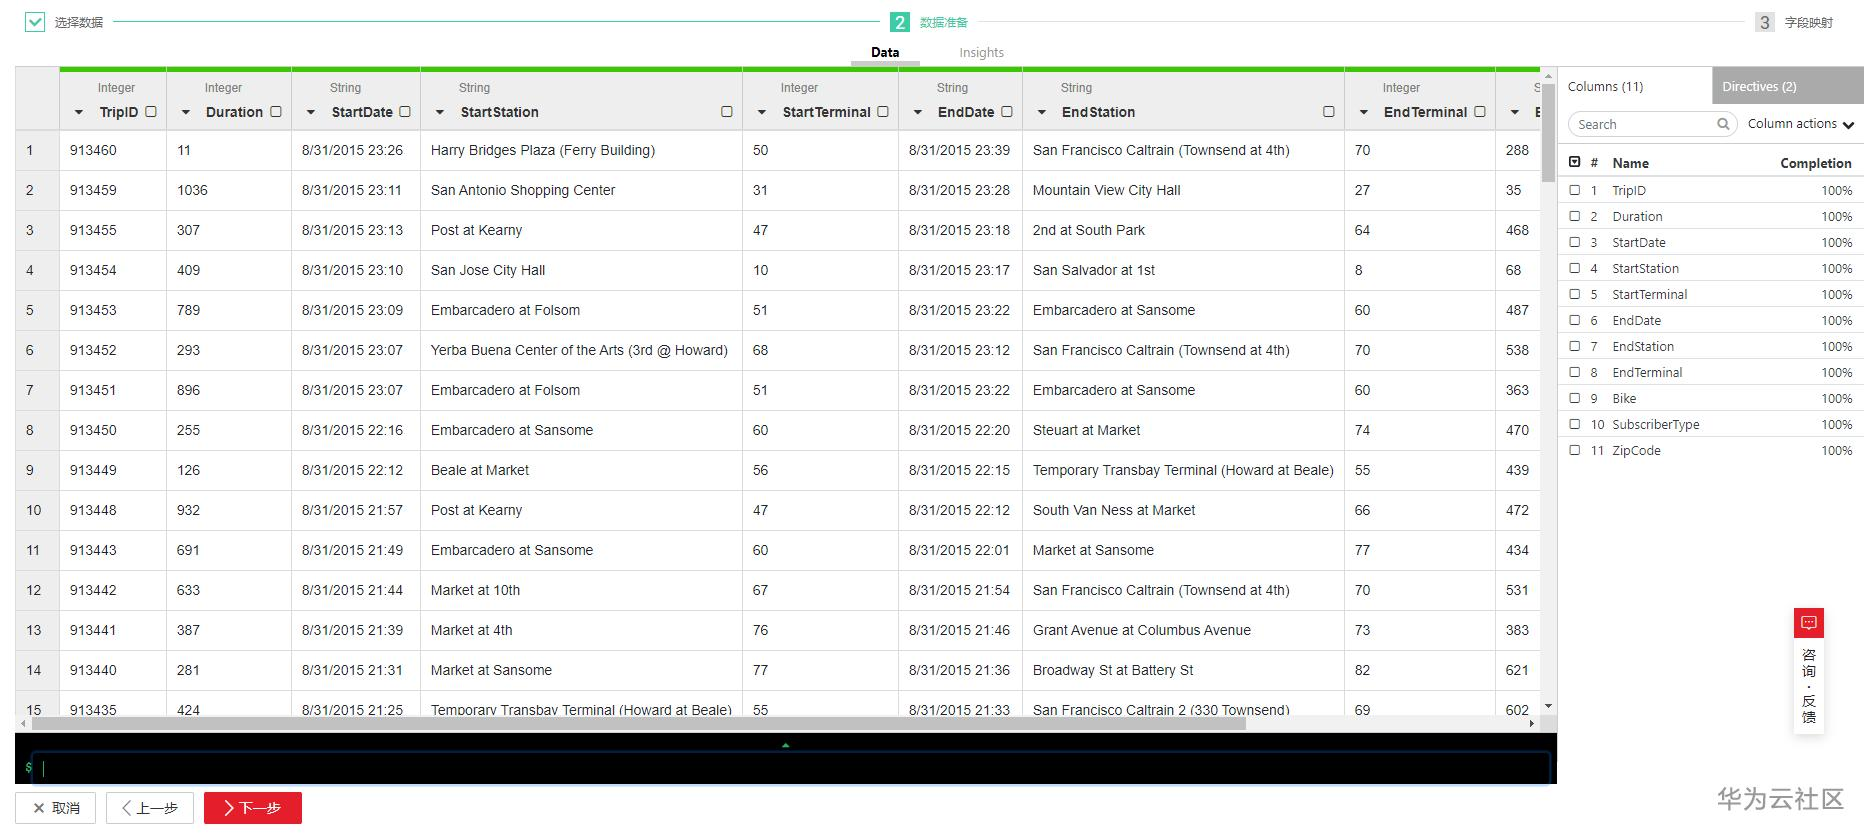Sort columns by Completion header
This screenshot has width=1864, height=839.
point(1816,163)
